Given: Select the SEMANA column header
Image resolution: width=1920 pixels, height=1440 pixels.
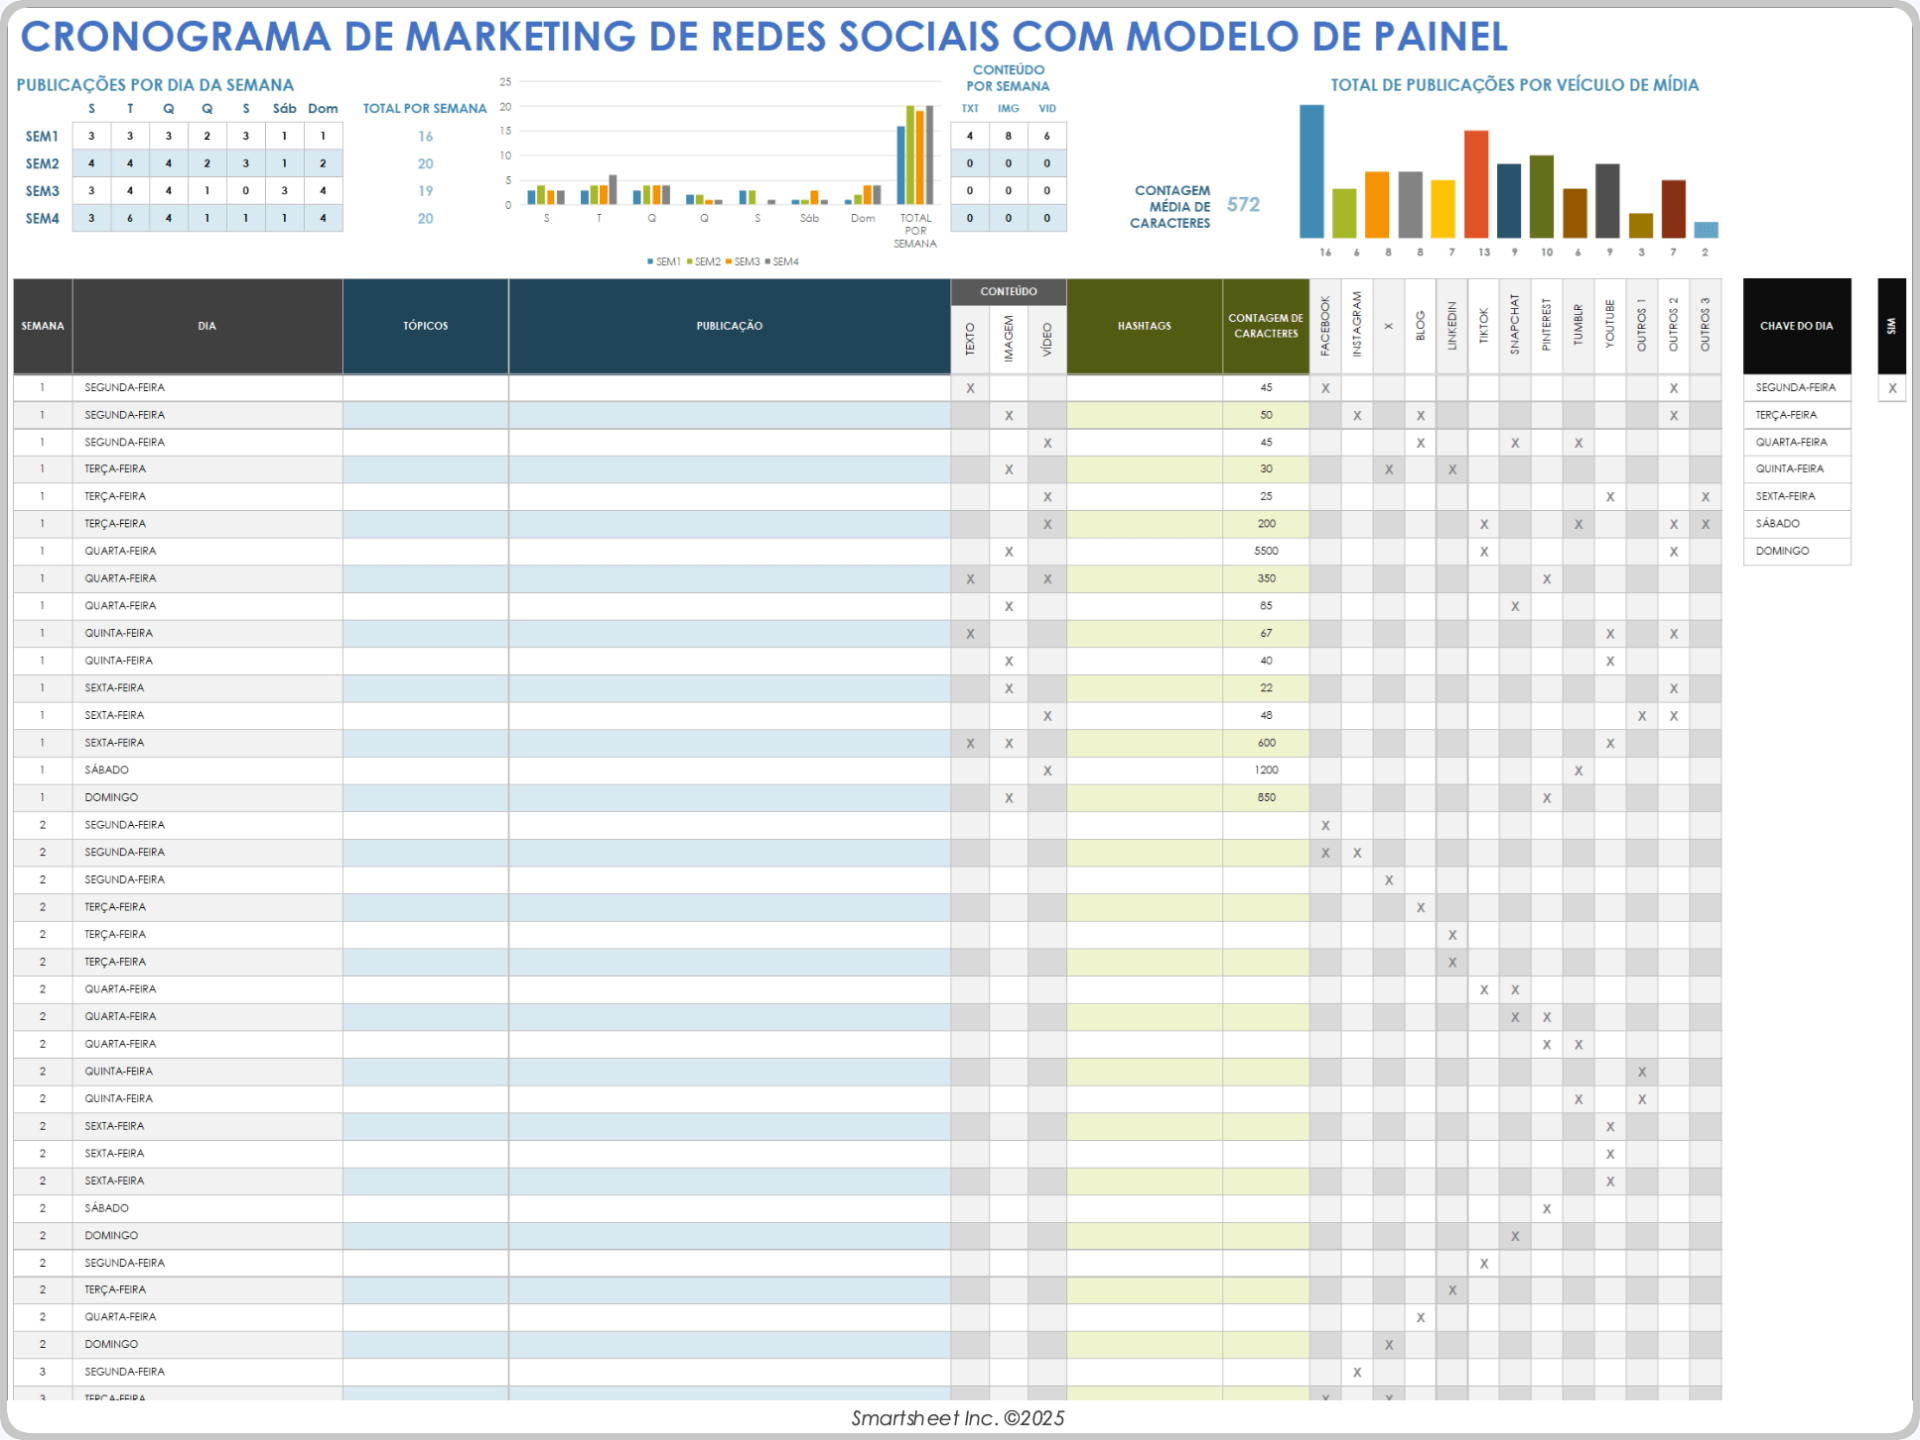Looking at the screenshot, I should pos(42,326).
